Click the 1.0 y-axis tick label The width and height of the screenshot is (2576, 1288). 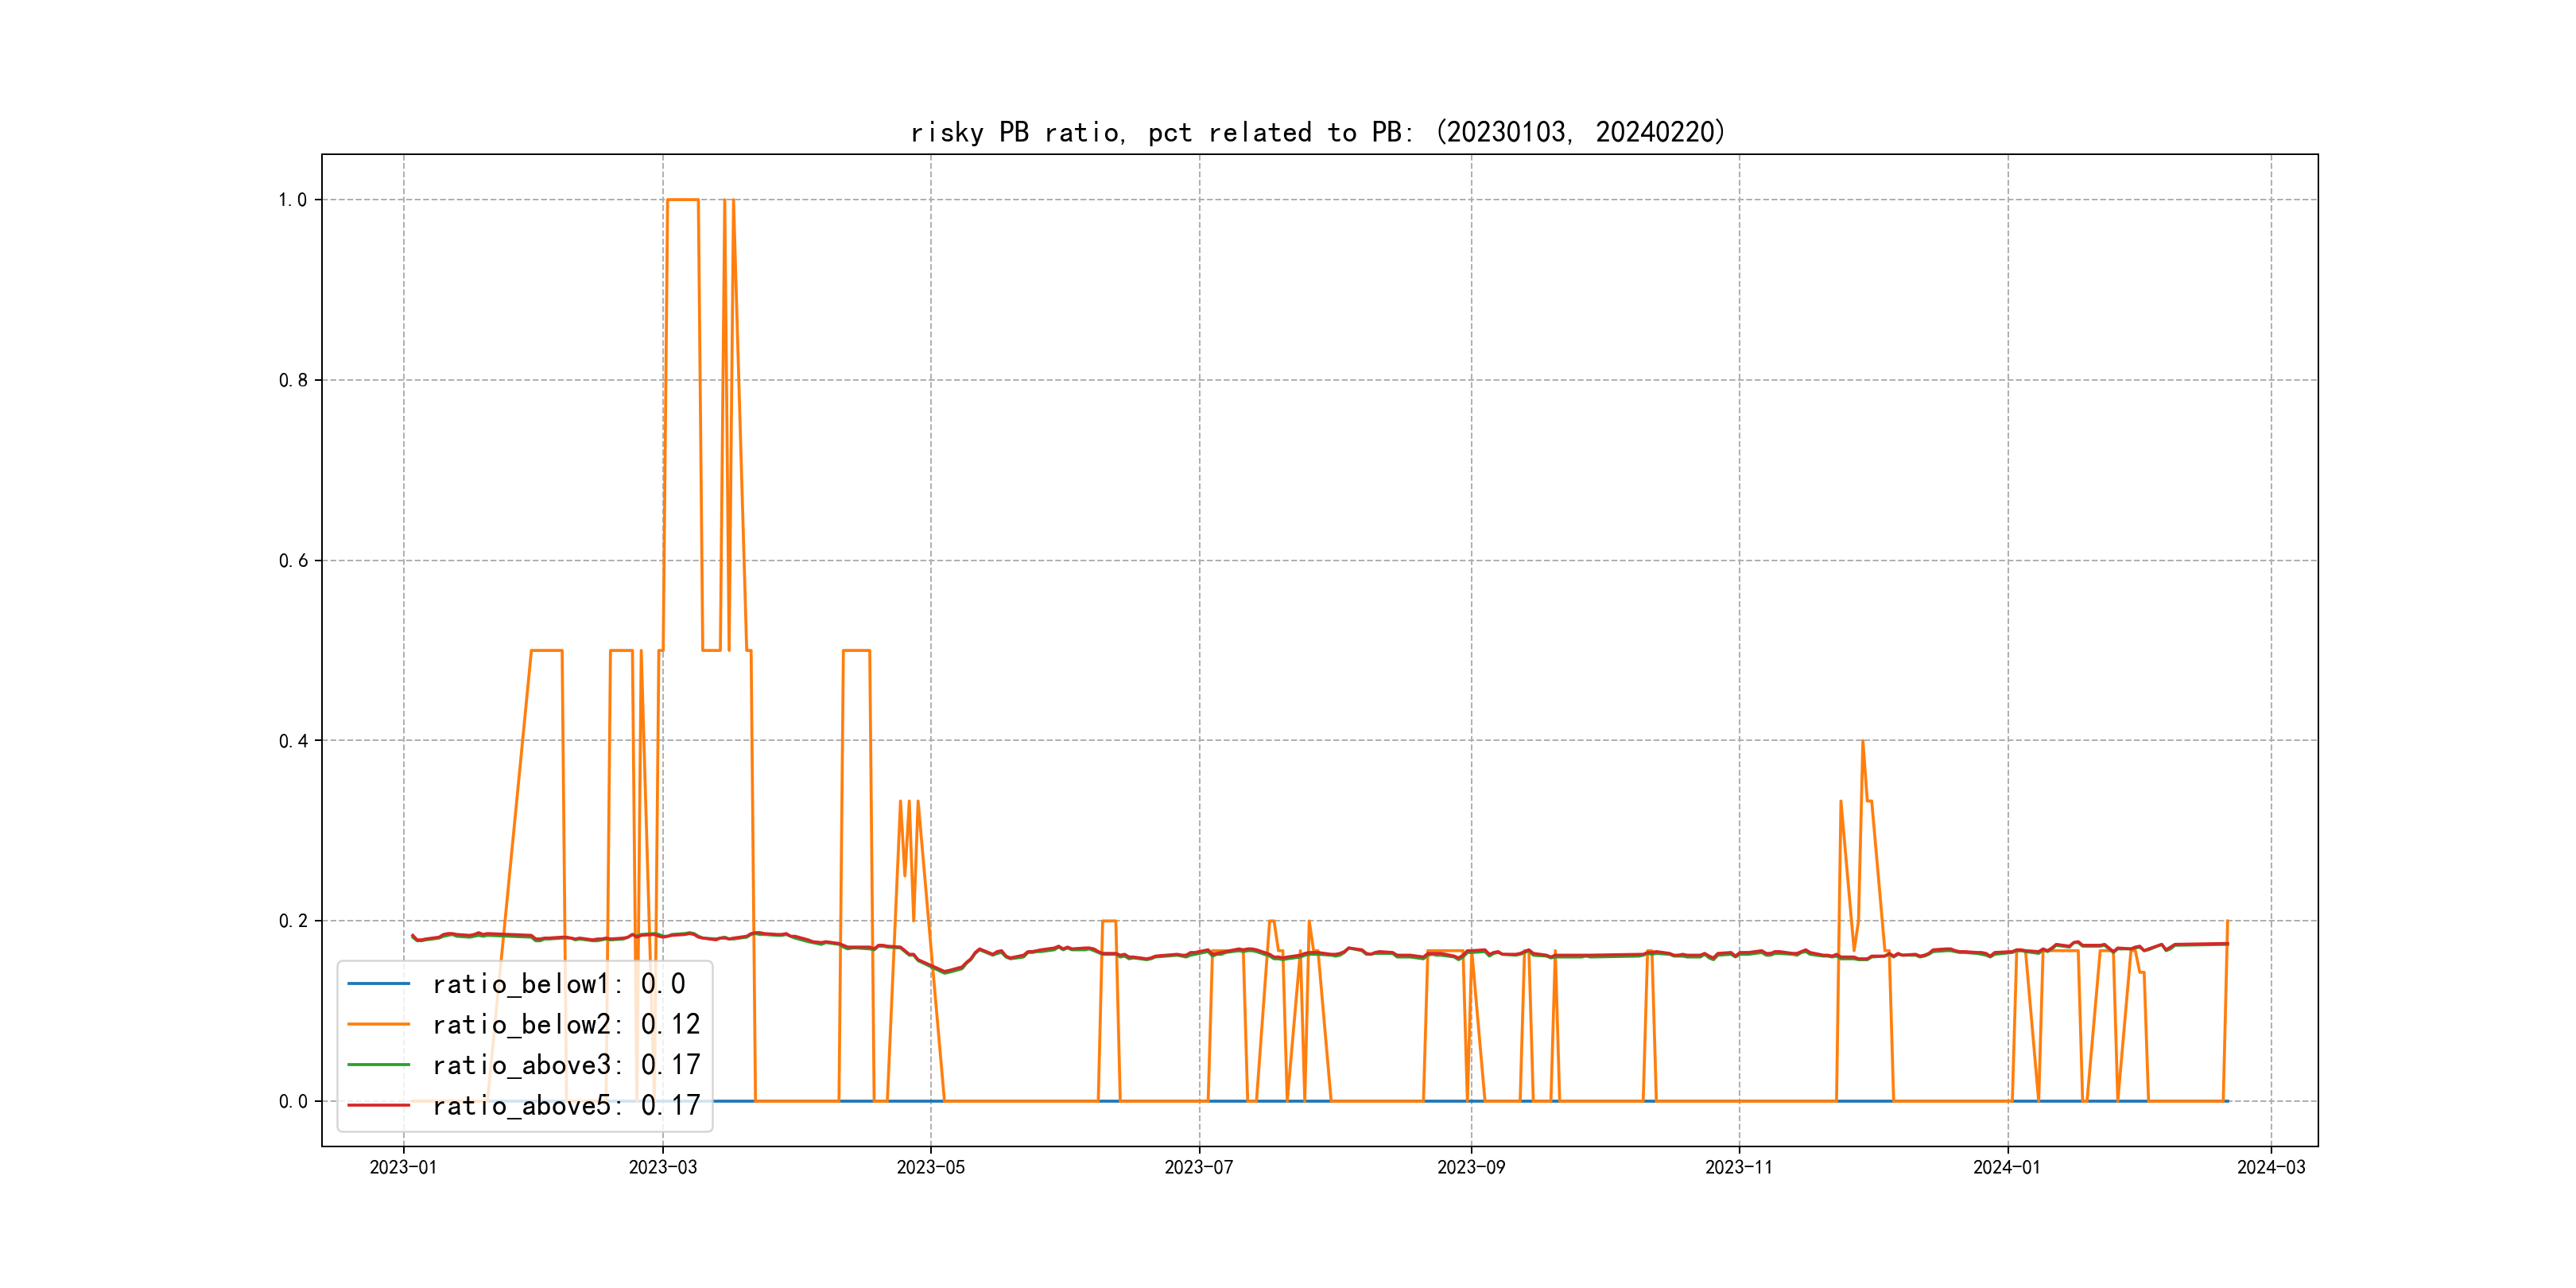292,200
